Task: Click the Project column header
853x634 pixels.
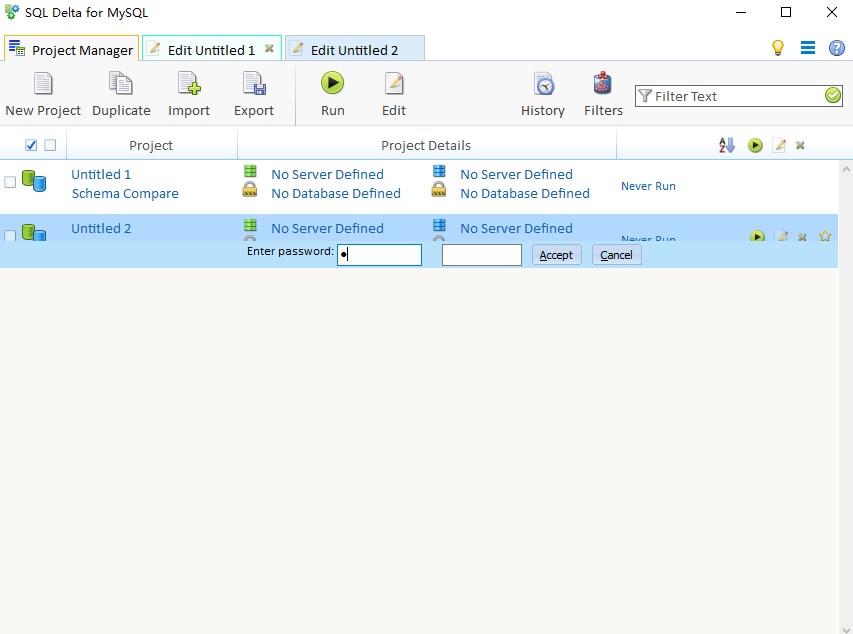Action: coord(151,145)
